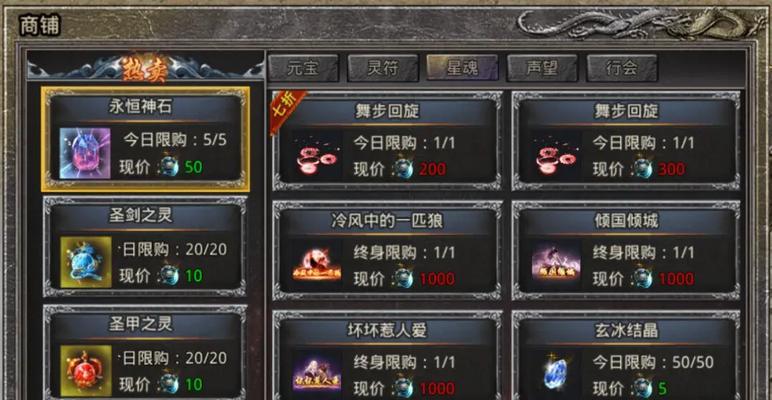
Task: Click the 圣甲之灵 red armor icon
Action: (86, 371)
